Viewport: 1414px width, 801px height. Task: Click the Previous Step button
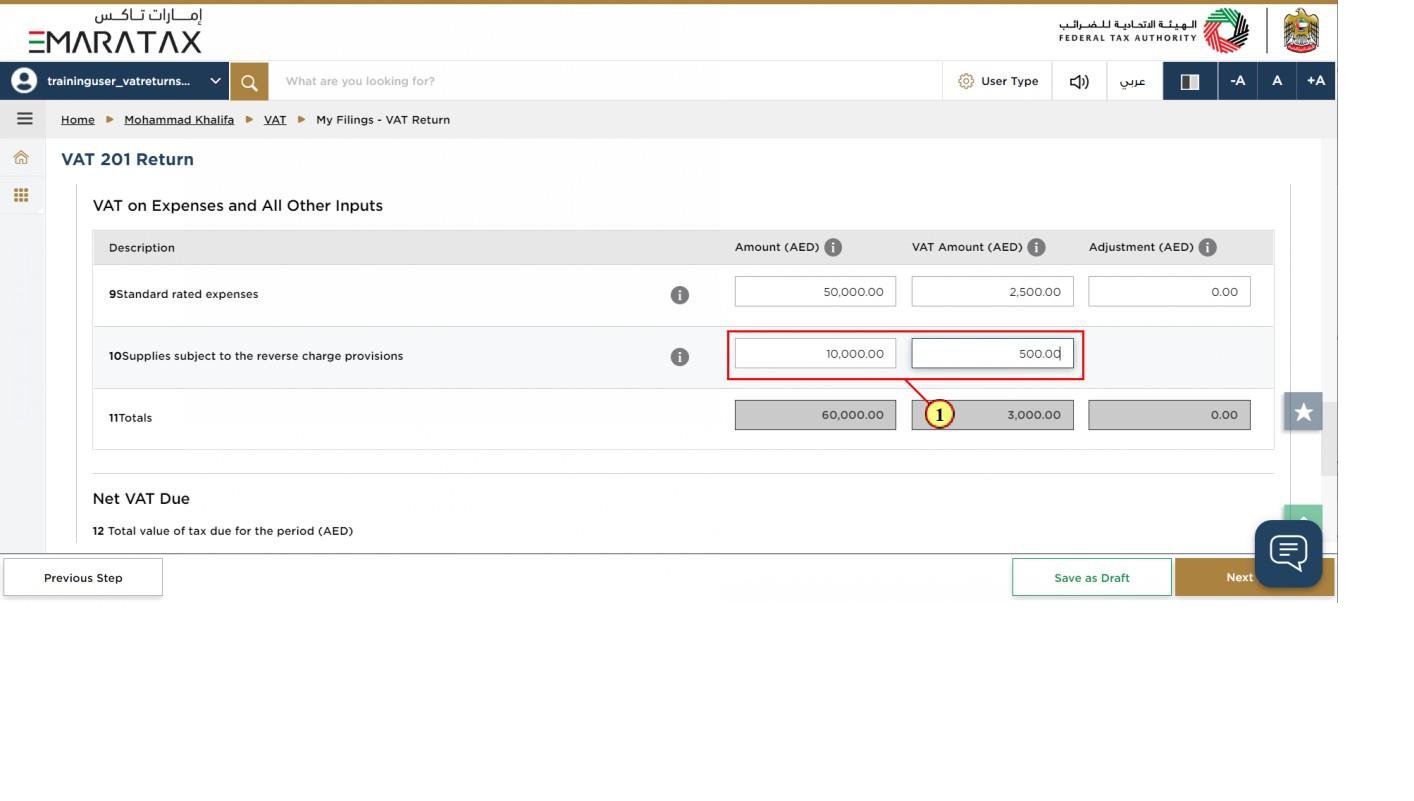pyautogui.click(x=83, y=577)
